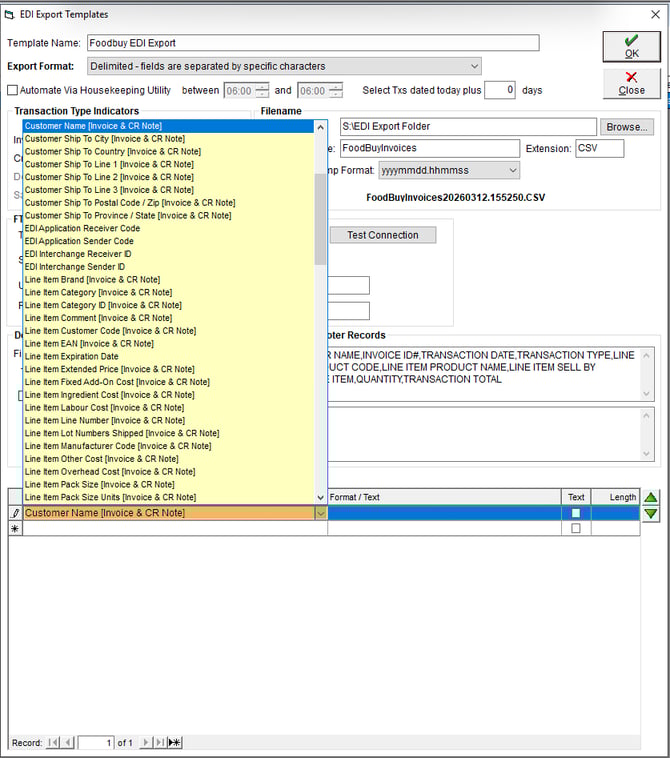Pick EDI Application Sender Code

[x=168, y=241]
